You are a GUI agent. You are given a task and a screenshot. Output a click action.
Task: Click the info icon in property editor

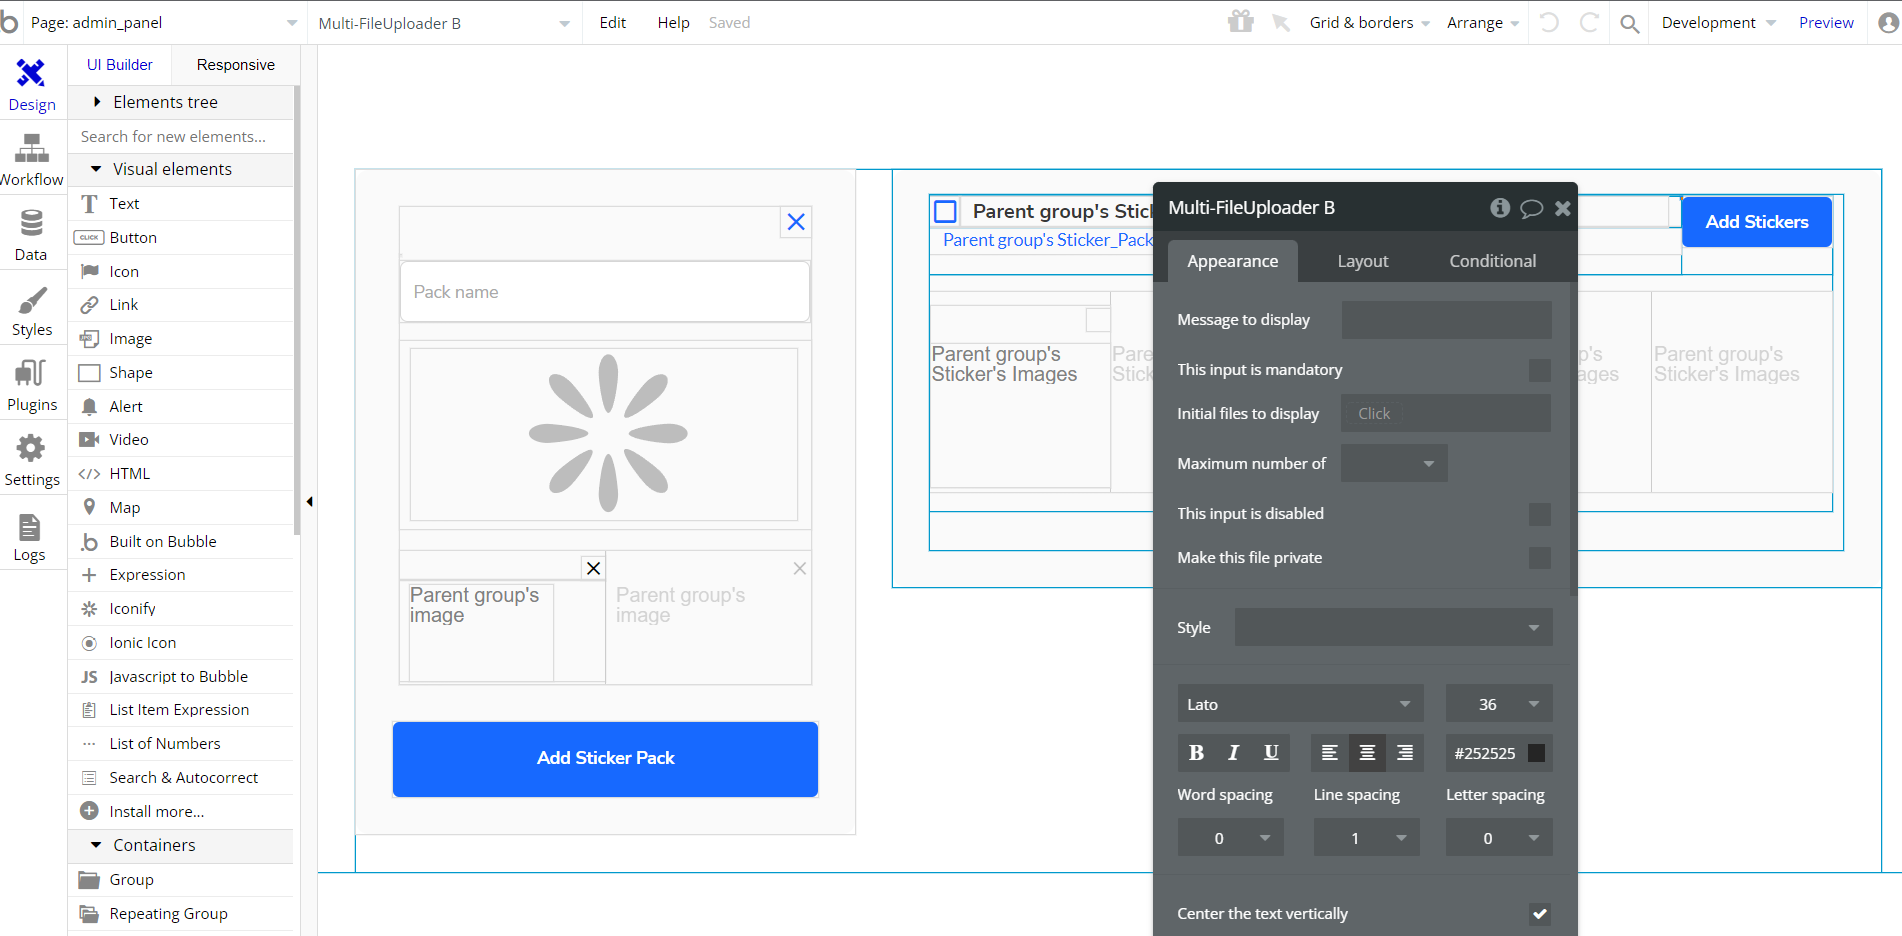(x=1499, y=208)
